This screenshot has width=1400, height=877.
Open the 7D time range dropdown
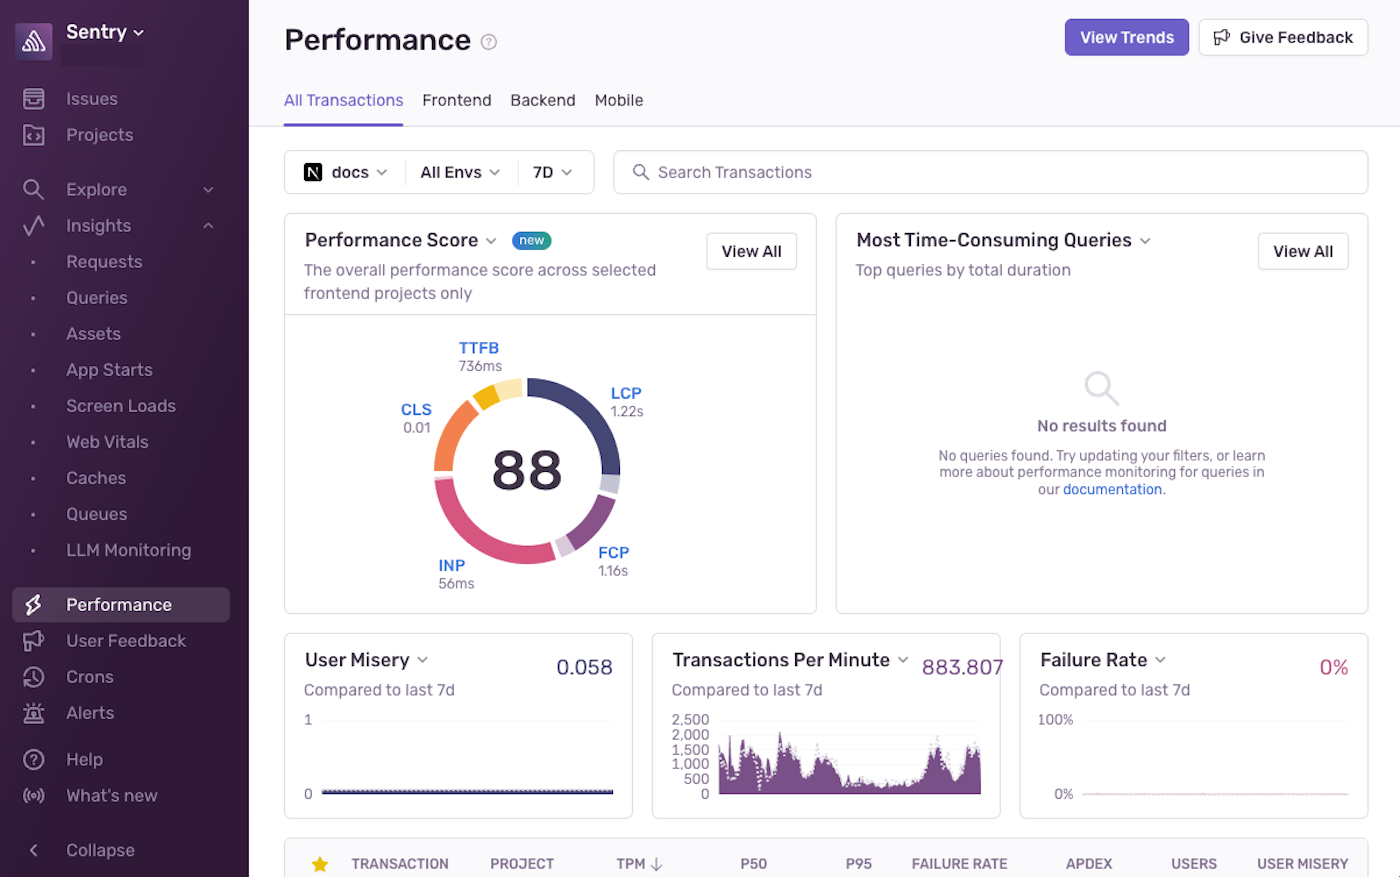[554, 171]
